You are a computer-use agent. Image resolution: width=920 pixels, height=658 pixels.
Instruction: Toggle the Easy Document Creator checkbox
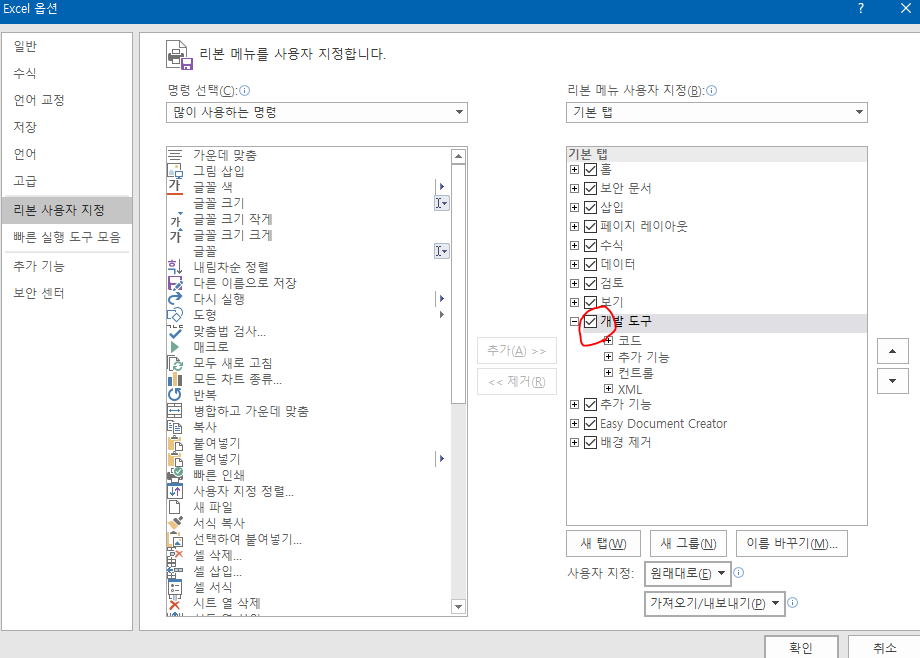pos(589,423)
